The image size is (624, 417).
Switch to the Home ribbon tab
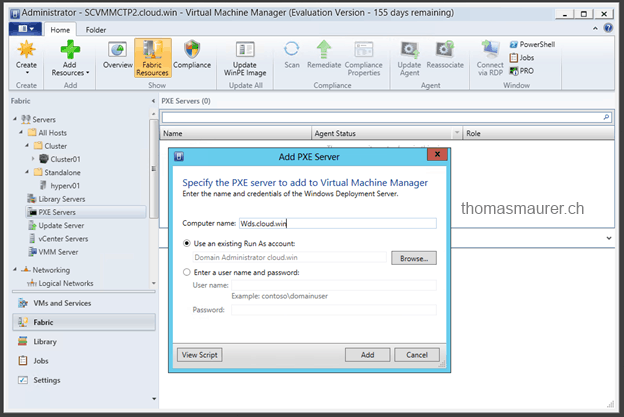(60, 30)
